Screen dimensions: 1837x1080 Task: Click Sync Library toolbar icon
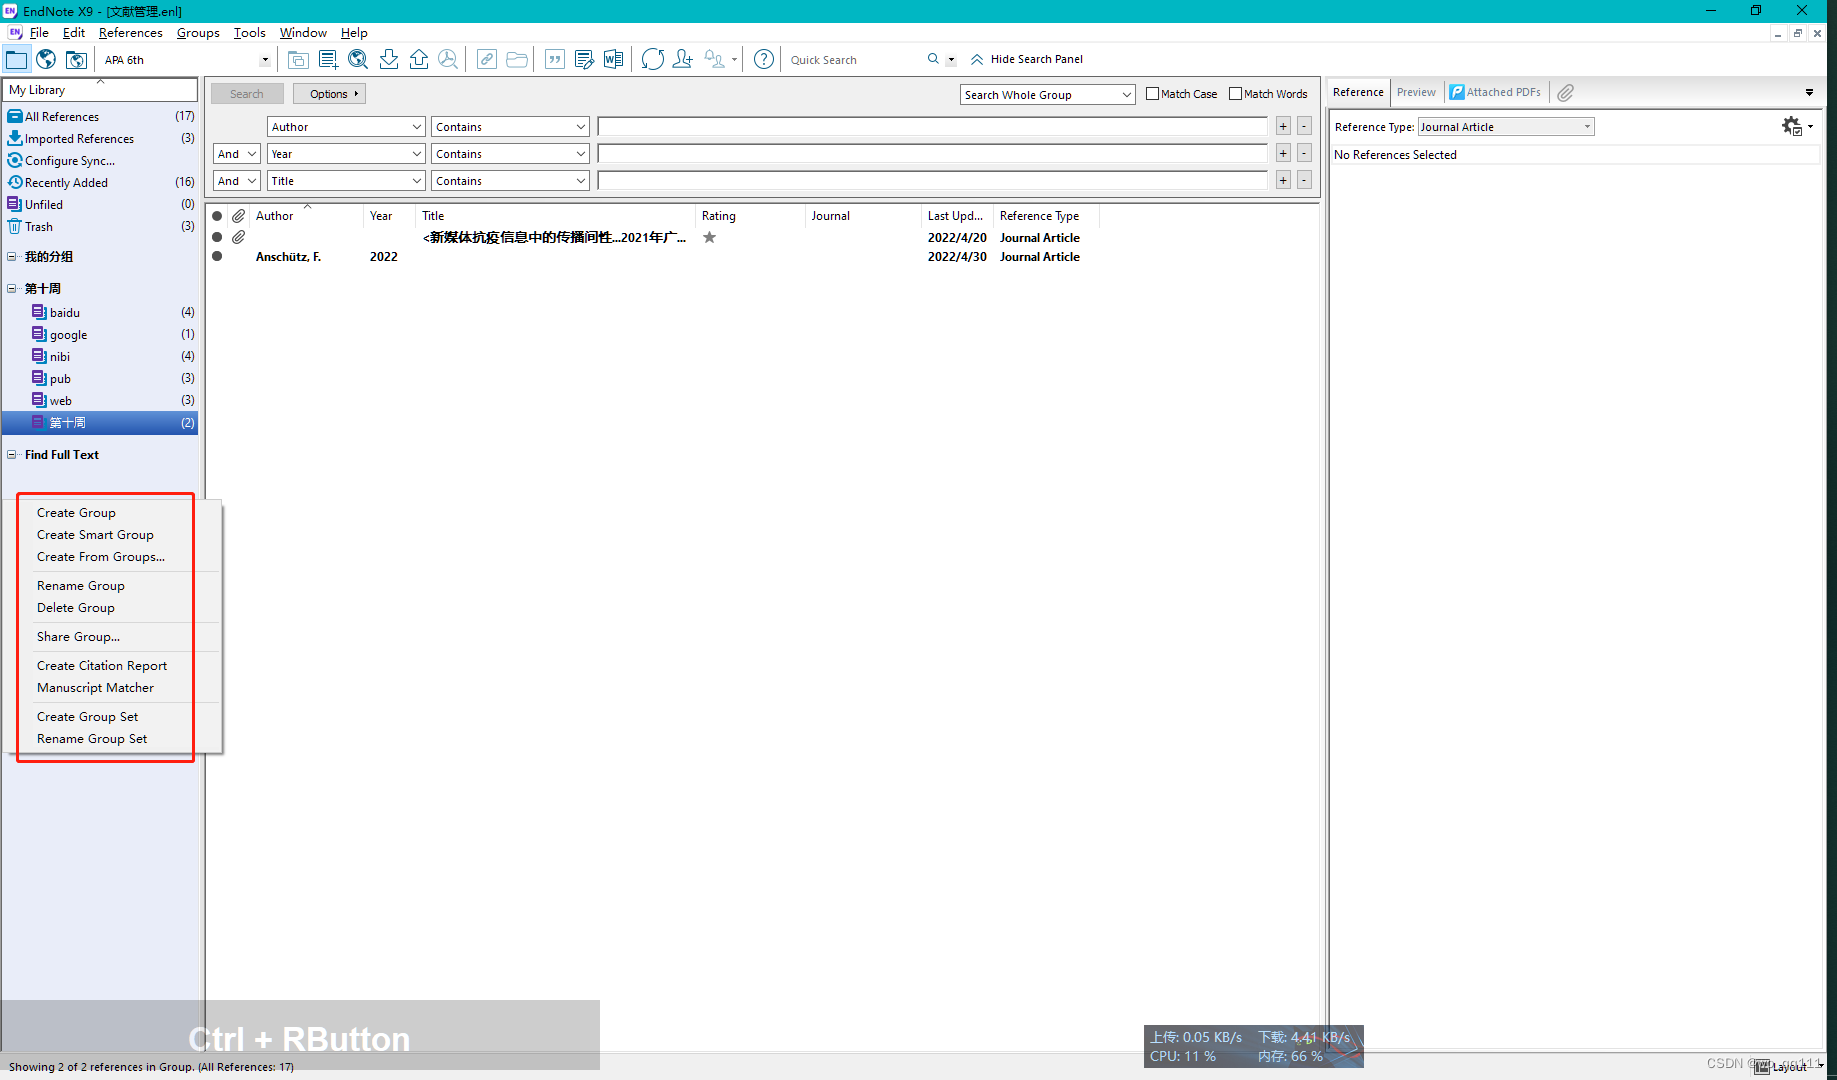[x=653, y=59]
